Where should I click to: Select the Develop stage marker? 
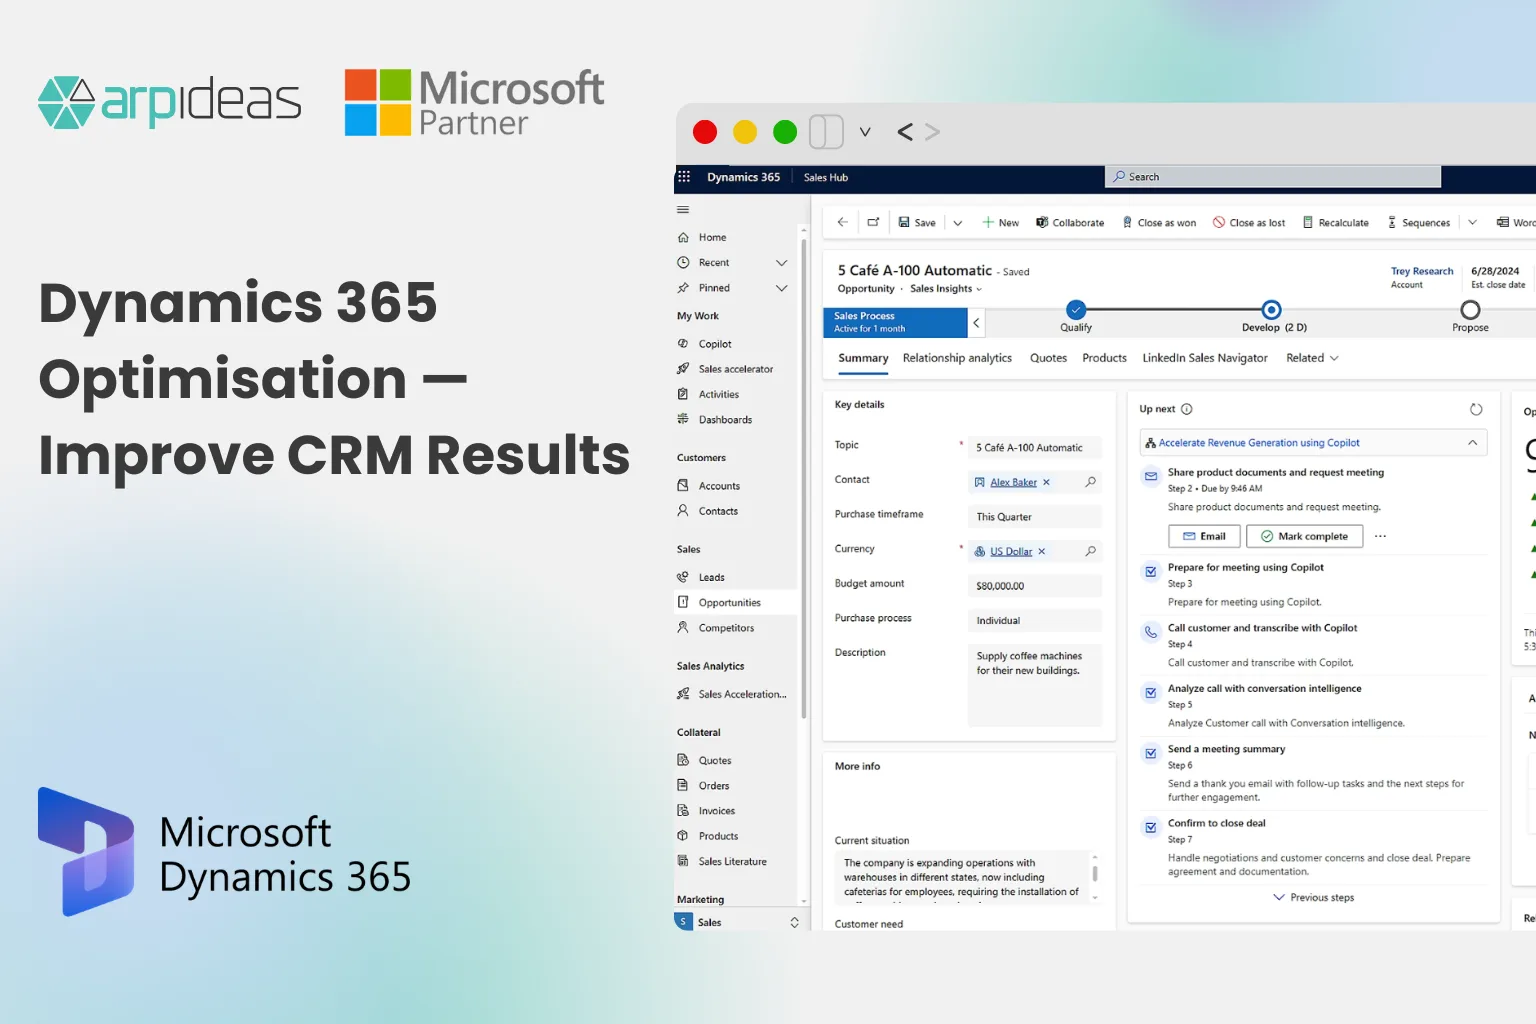coord(1271,310)
